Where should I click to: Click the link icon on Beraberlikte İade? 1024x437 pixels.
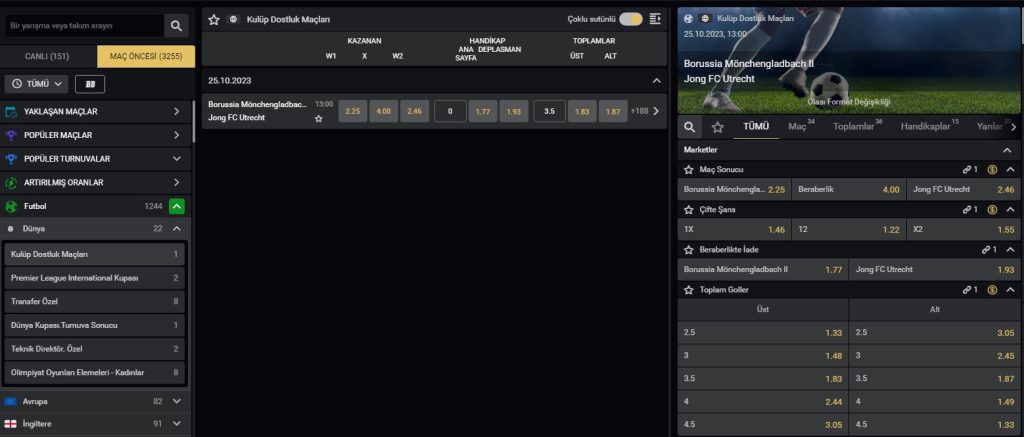tap(983, 249)
